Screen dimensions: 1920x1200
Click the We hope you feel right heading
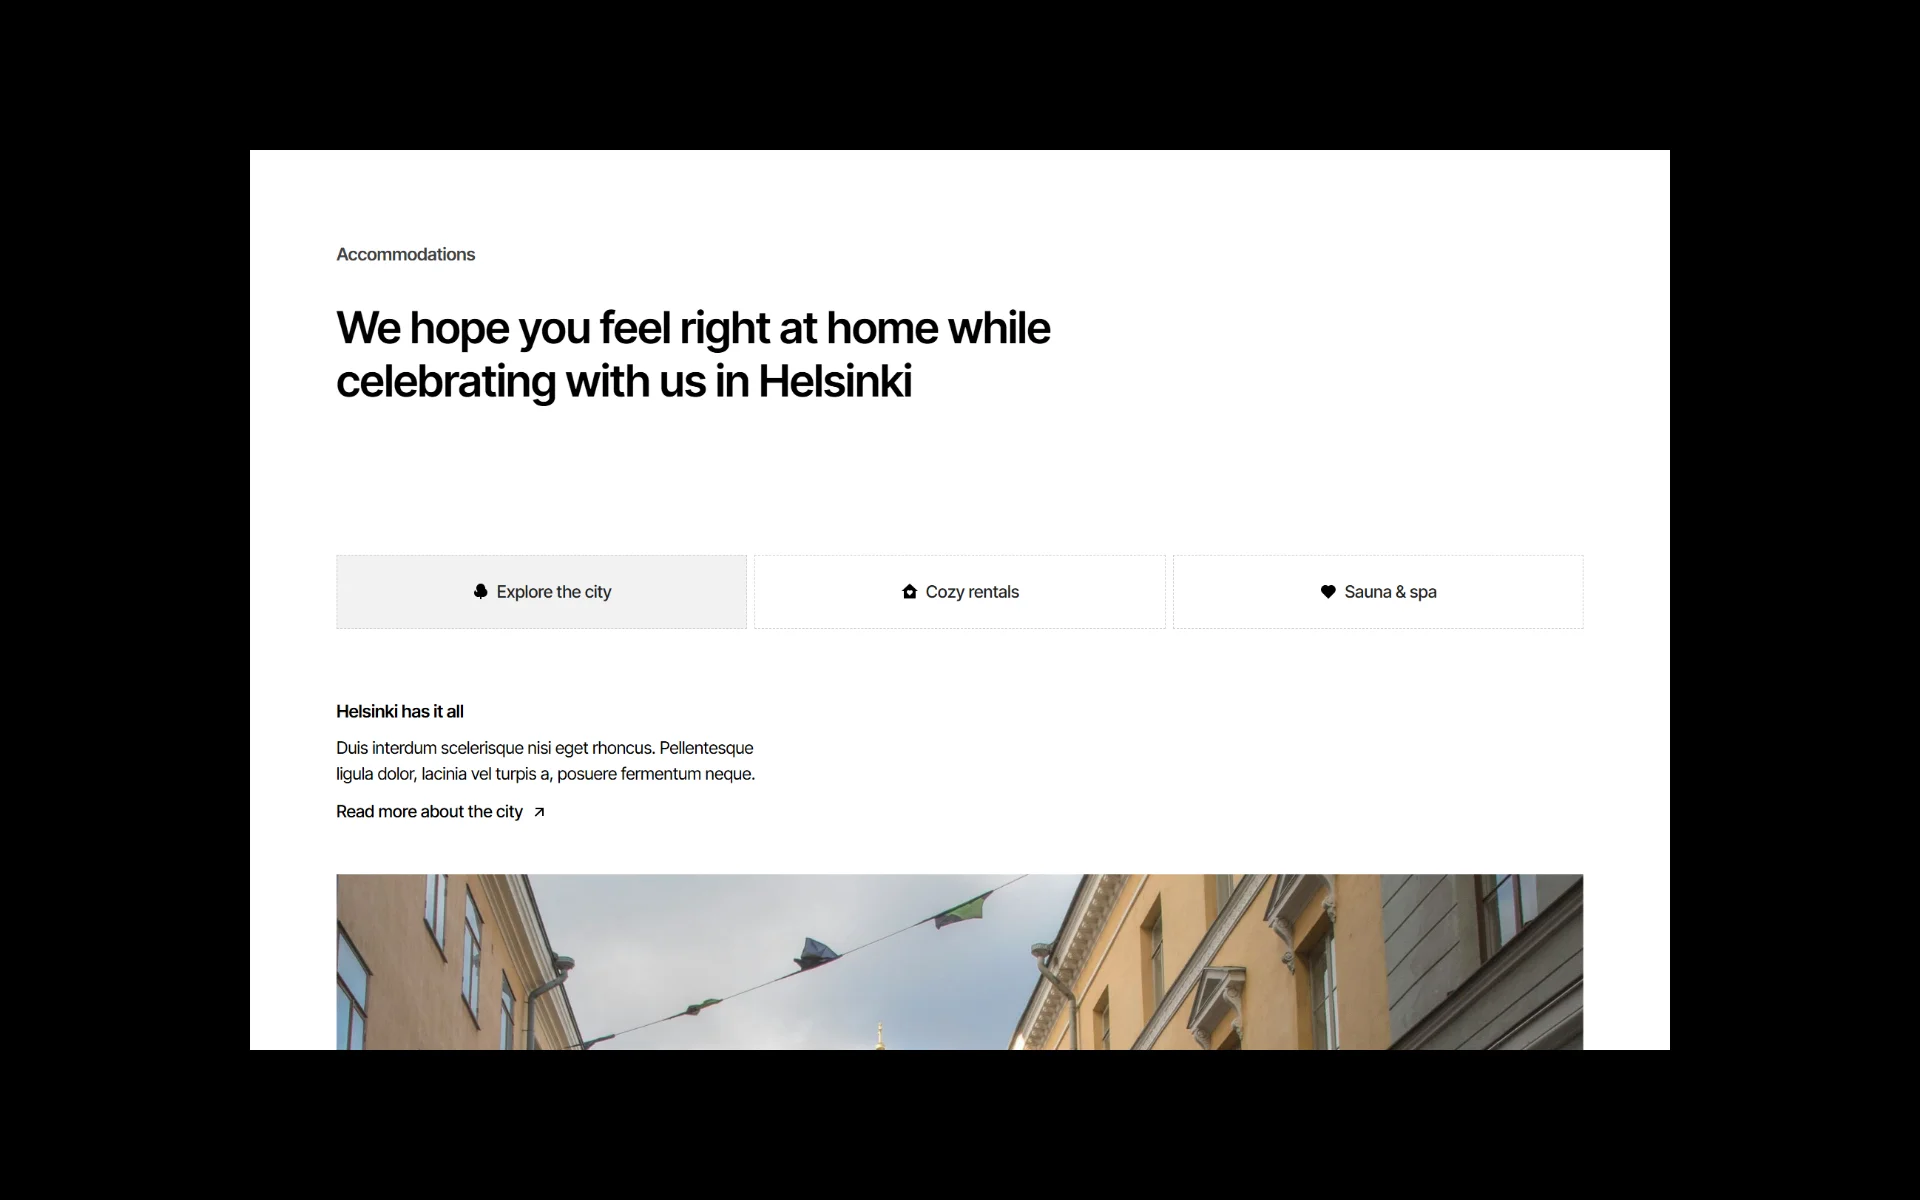click(693, 354)
